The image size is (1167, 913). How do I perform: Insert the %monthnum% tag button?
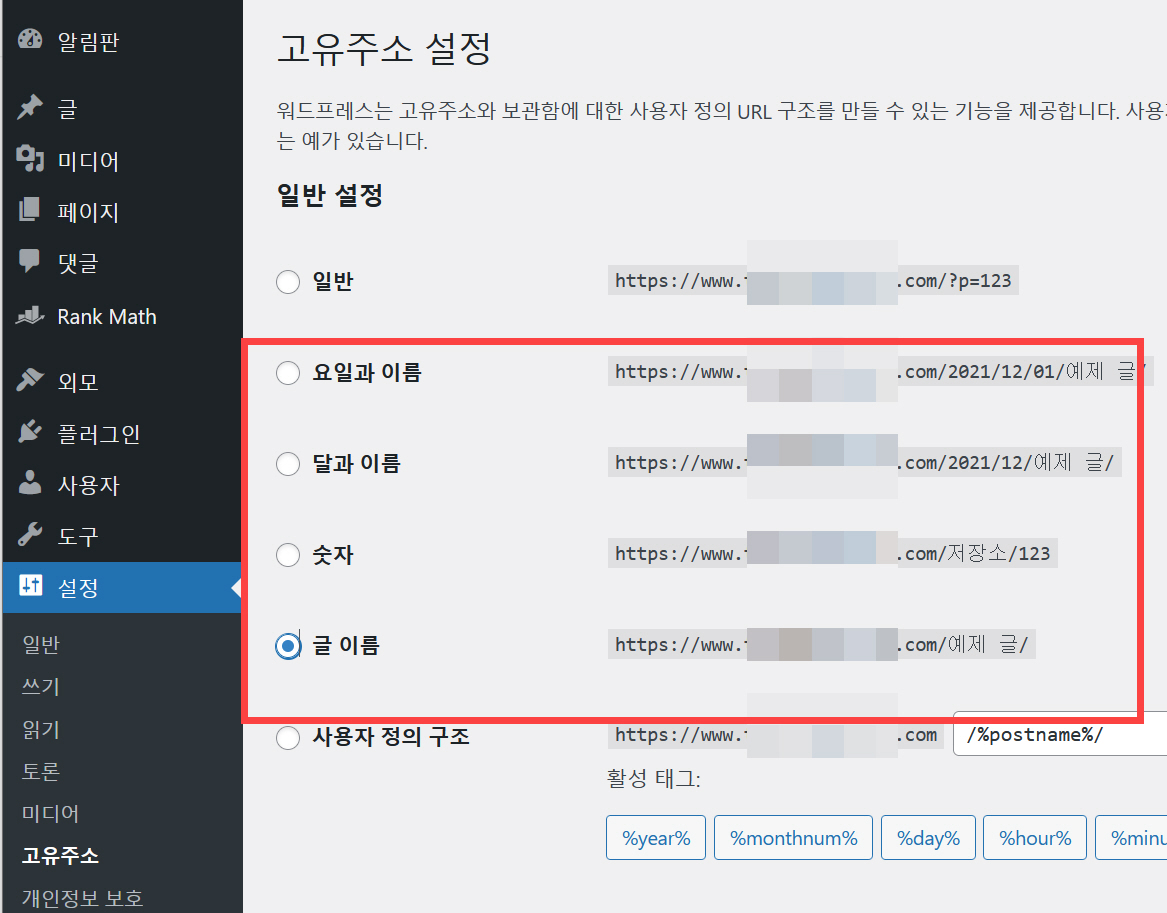(x=793, y=838)
